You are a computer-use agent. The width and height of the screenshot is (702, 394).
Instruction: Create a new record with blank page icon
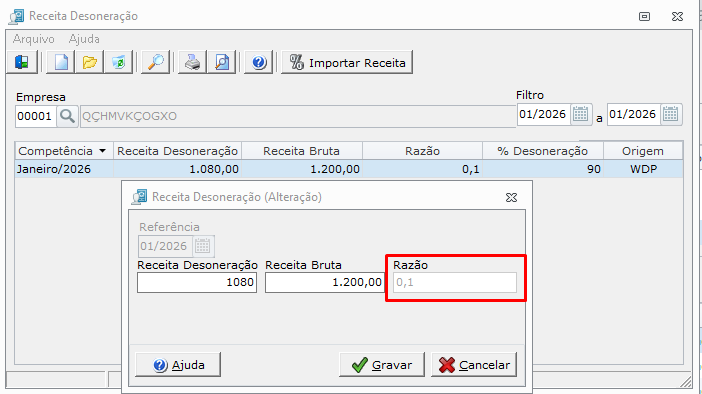61,62
